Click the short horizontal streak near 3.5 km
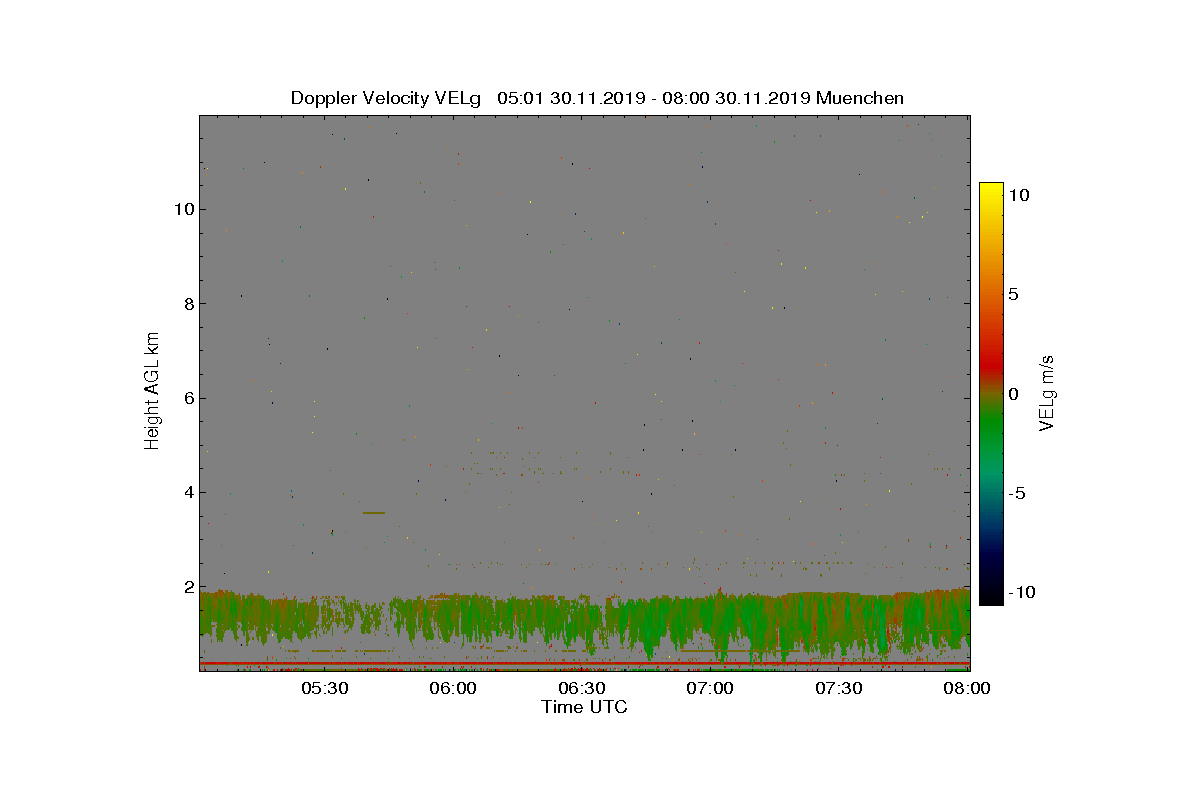Screen dimensions: 1200x800 [x=374, y=513]
